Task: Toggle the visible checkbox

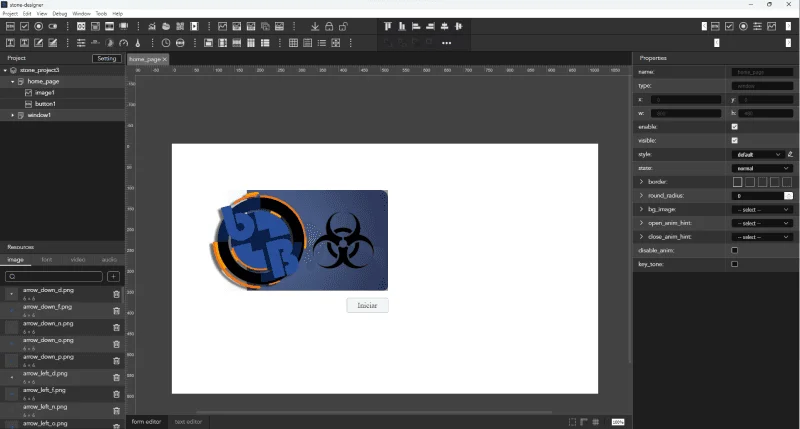Action: tap(735, 140)
